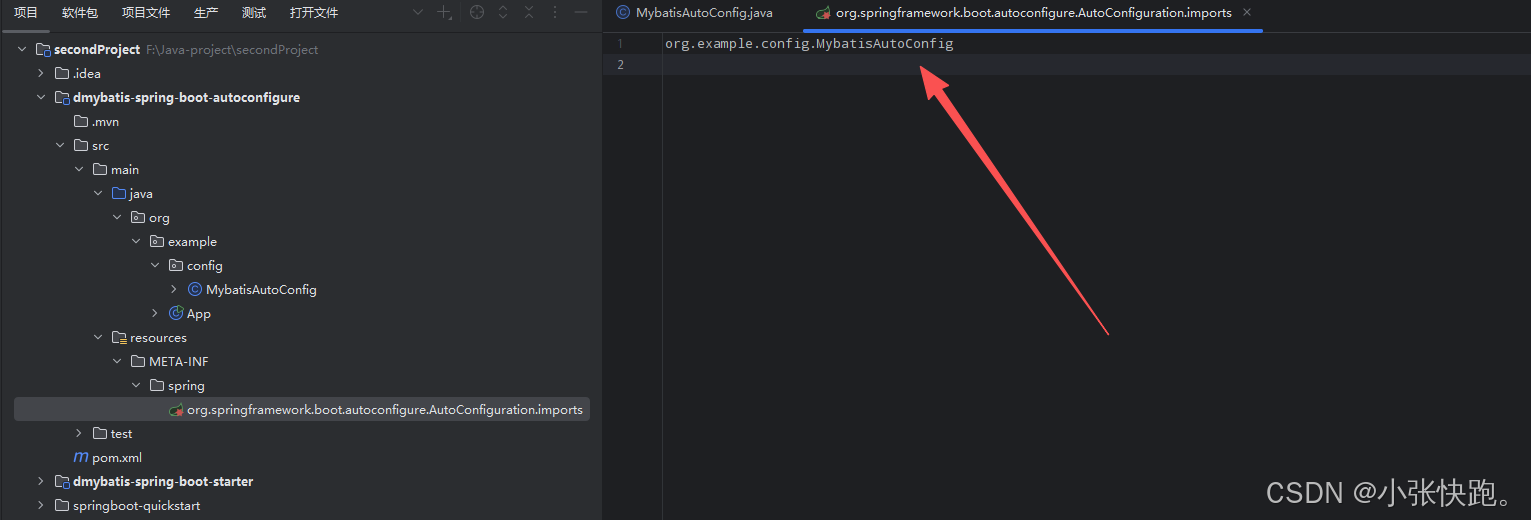Click line number 2 in gutter

click(x=620, y=65)
